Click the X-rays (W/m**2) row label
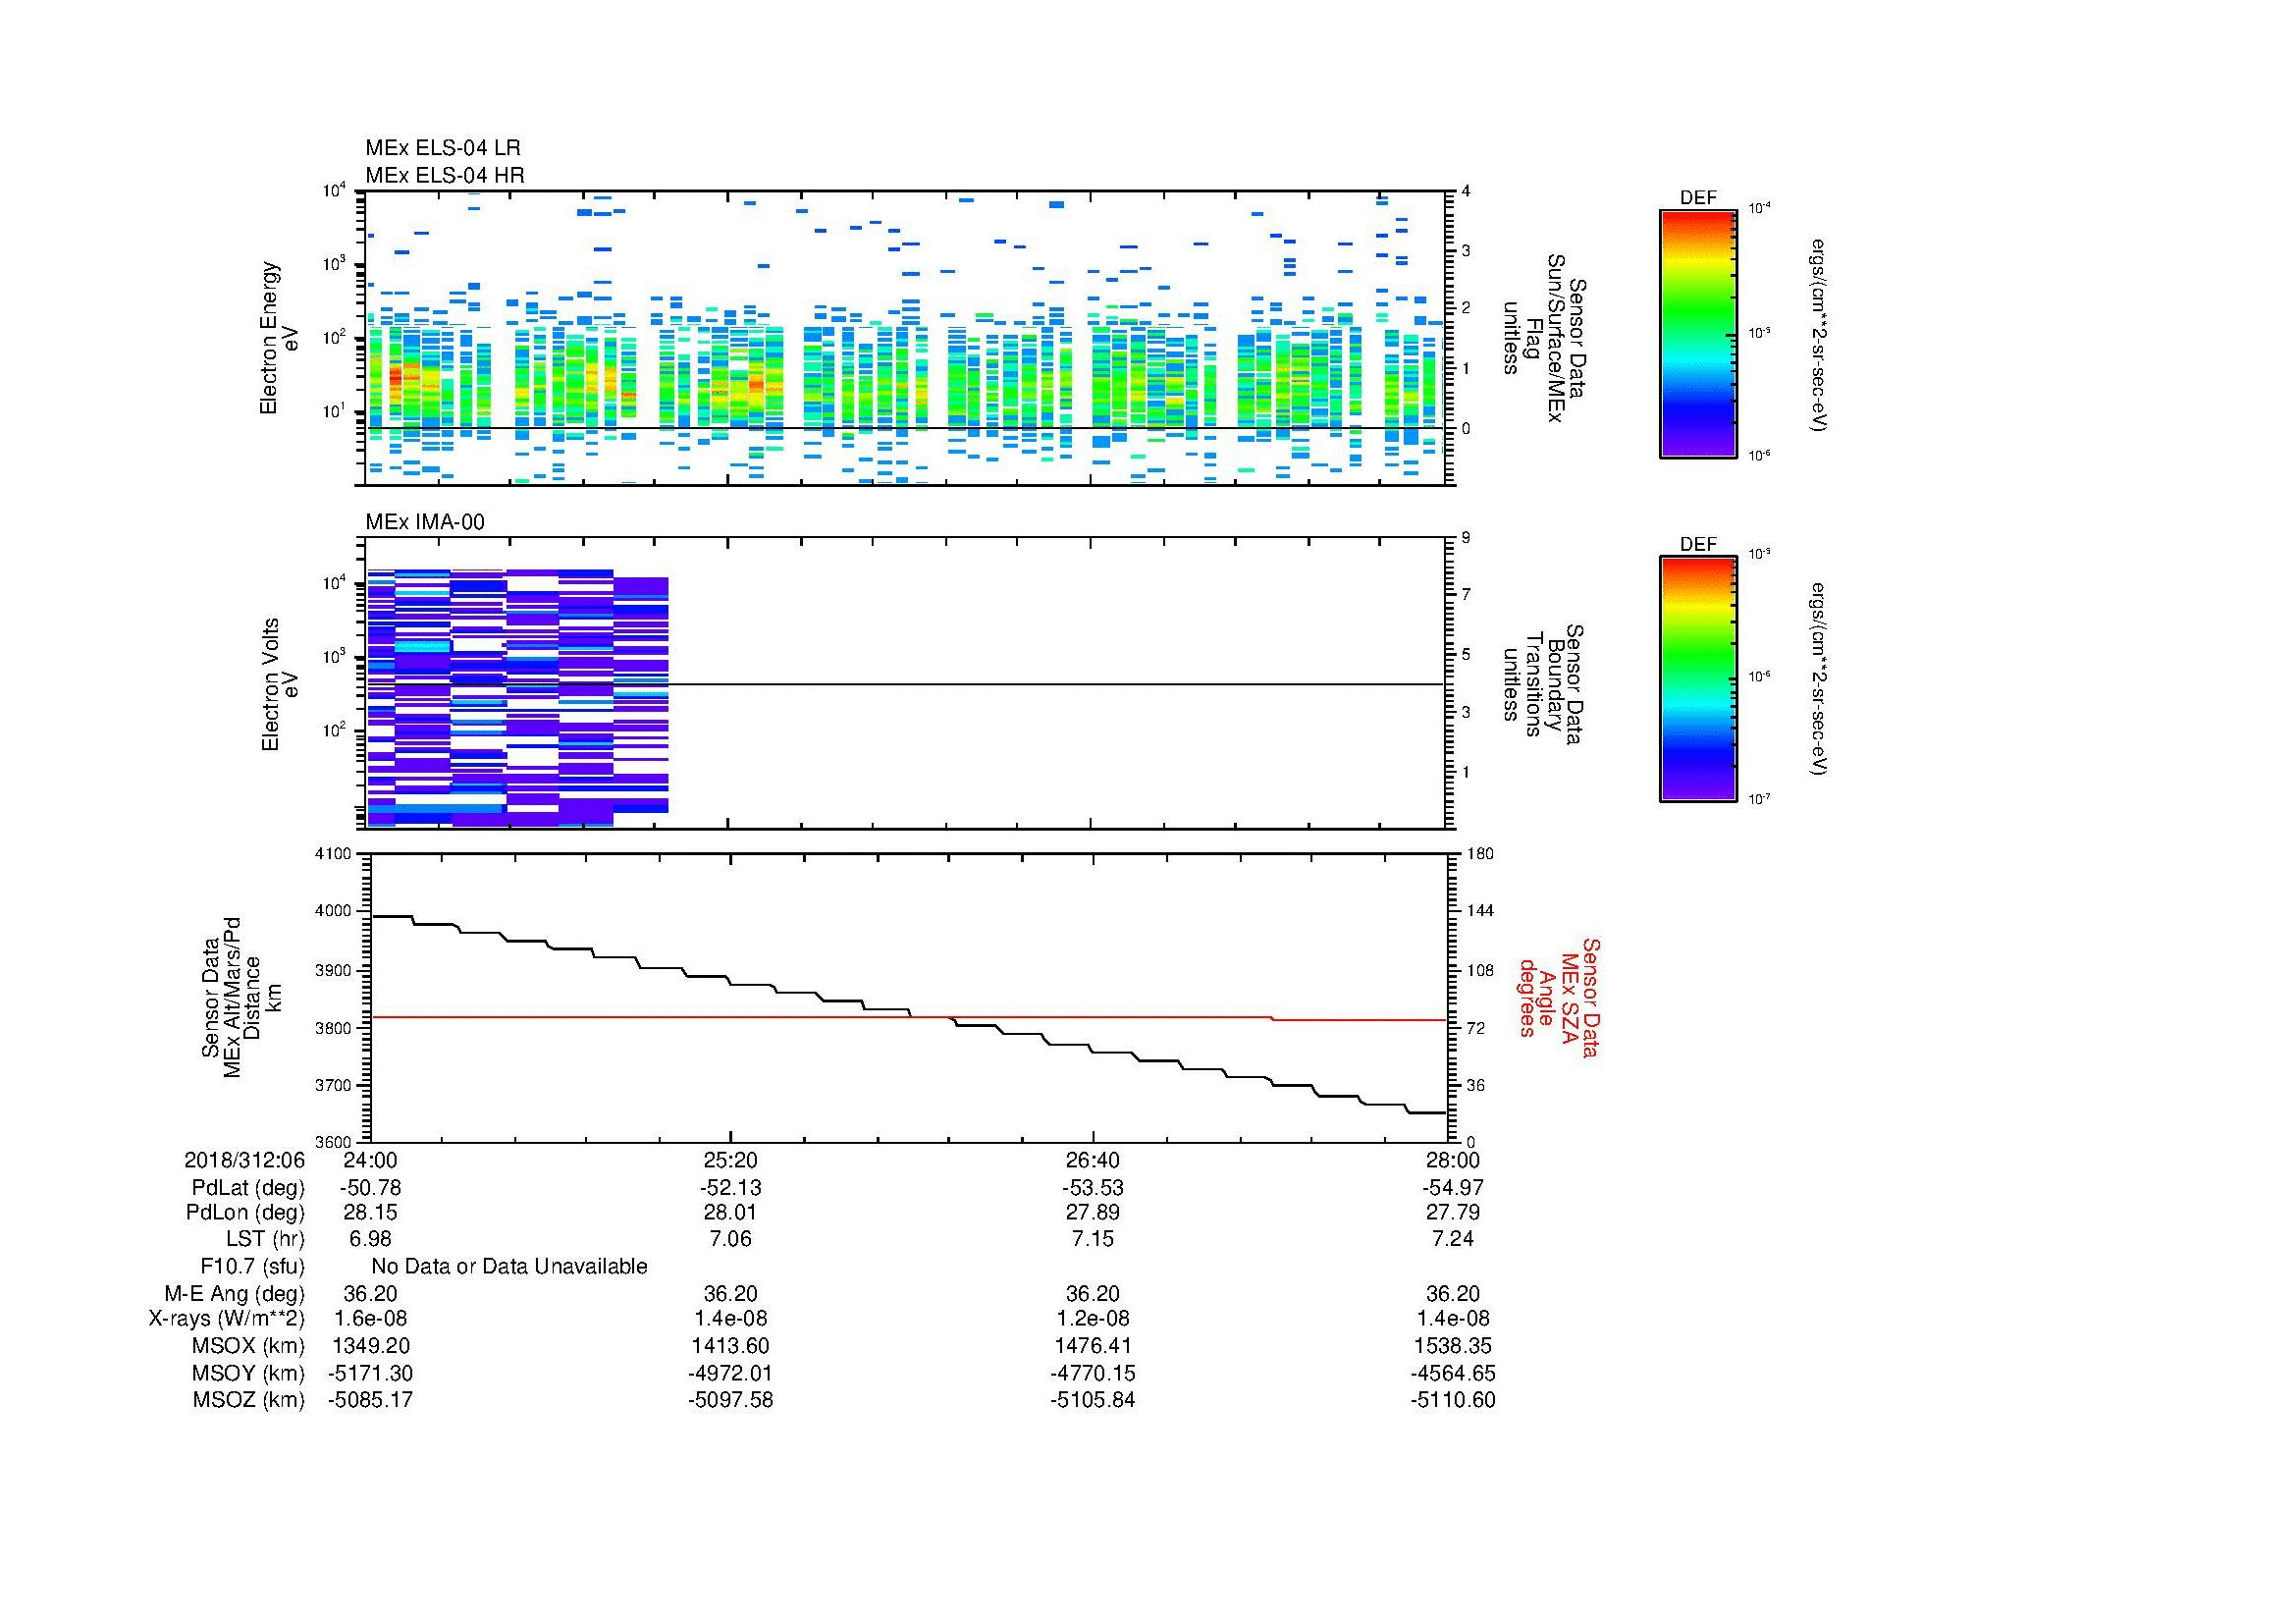The image size is (2296, 1623). pyautogui.click(x=226, y=1319)
